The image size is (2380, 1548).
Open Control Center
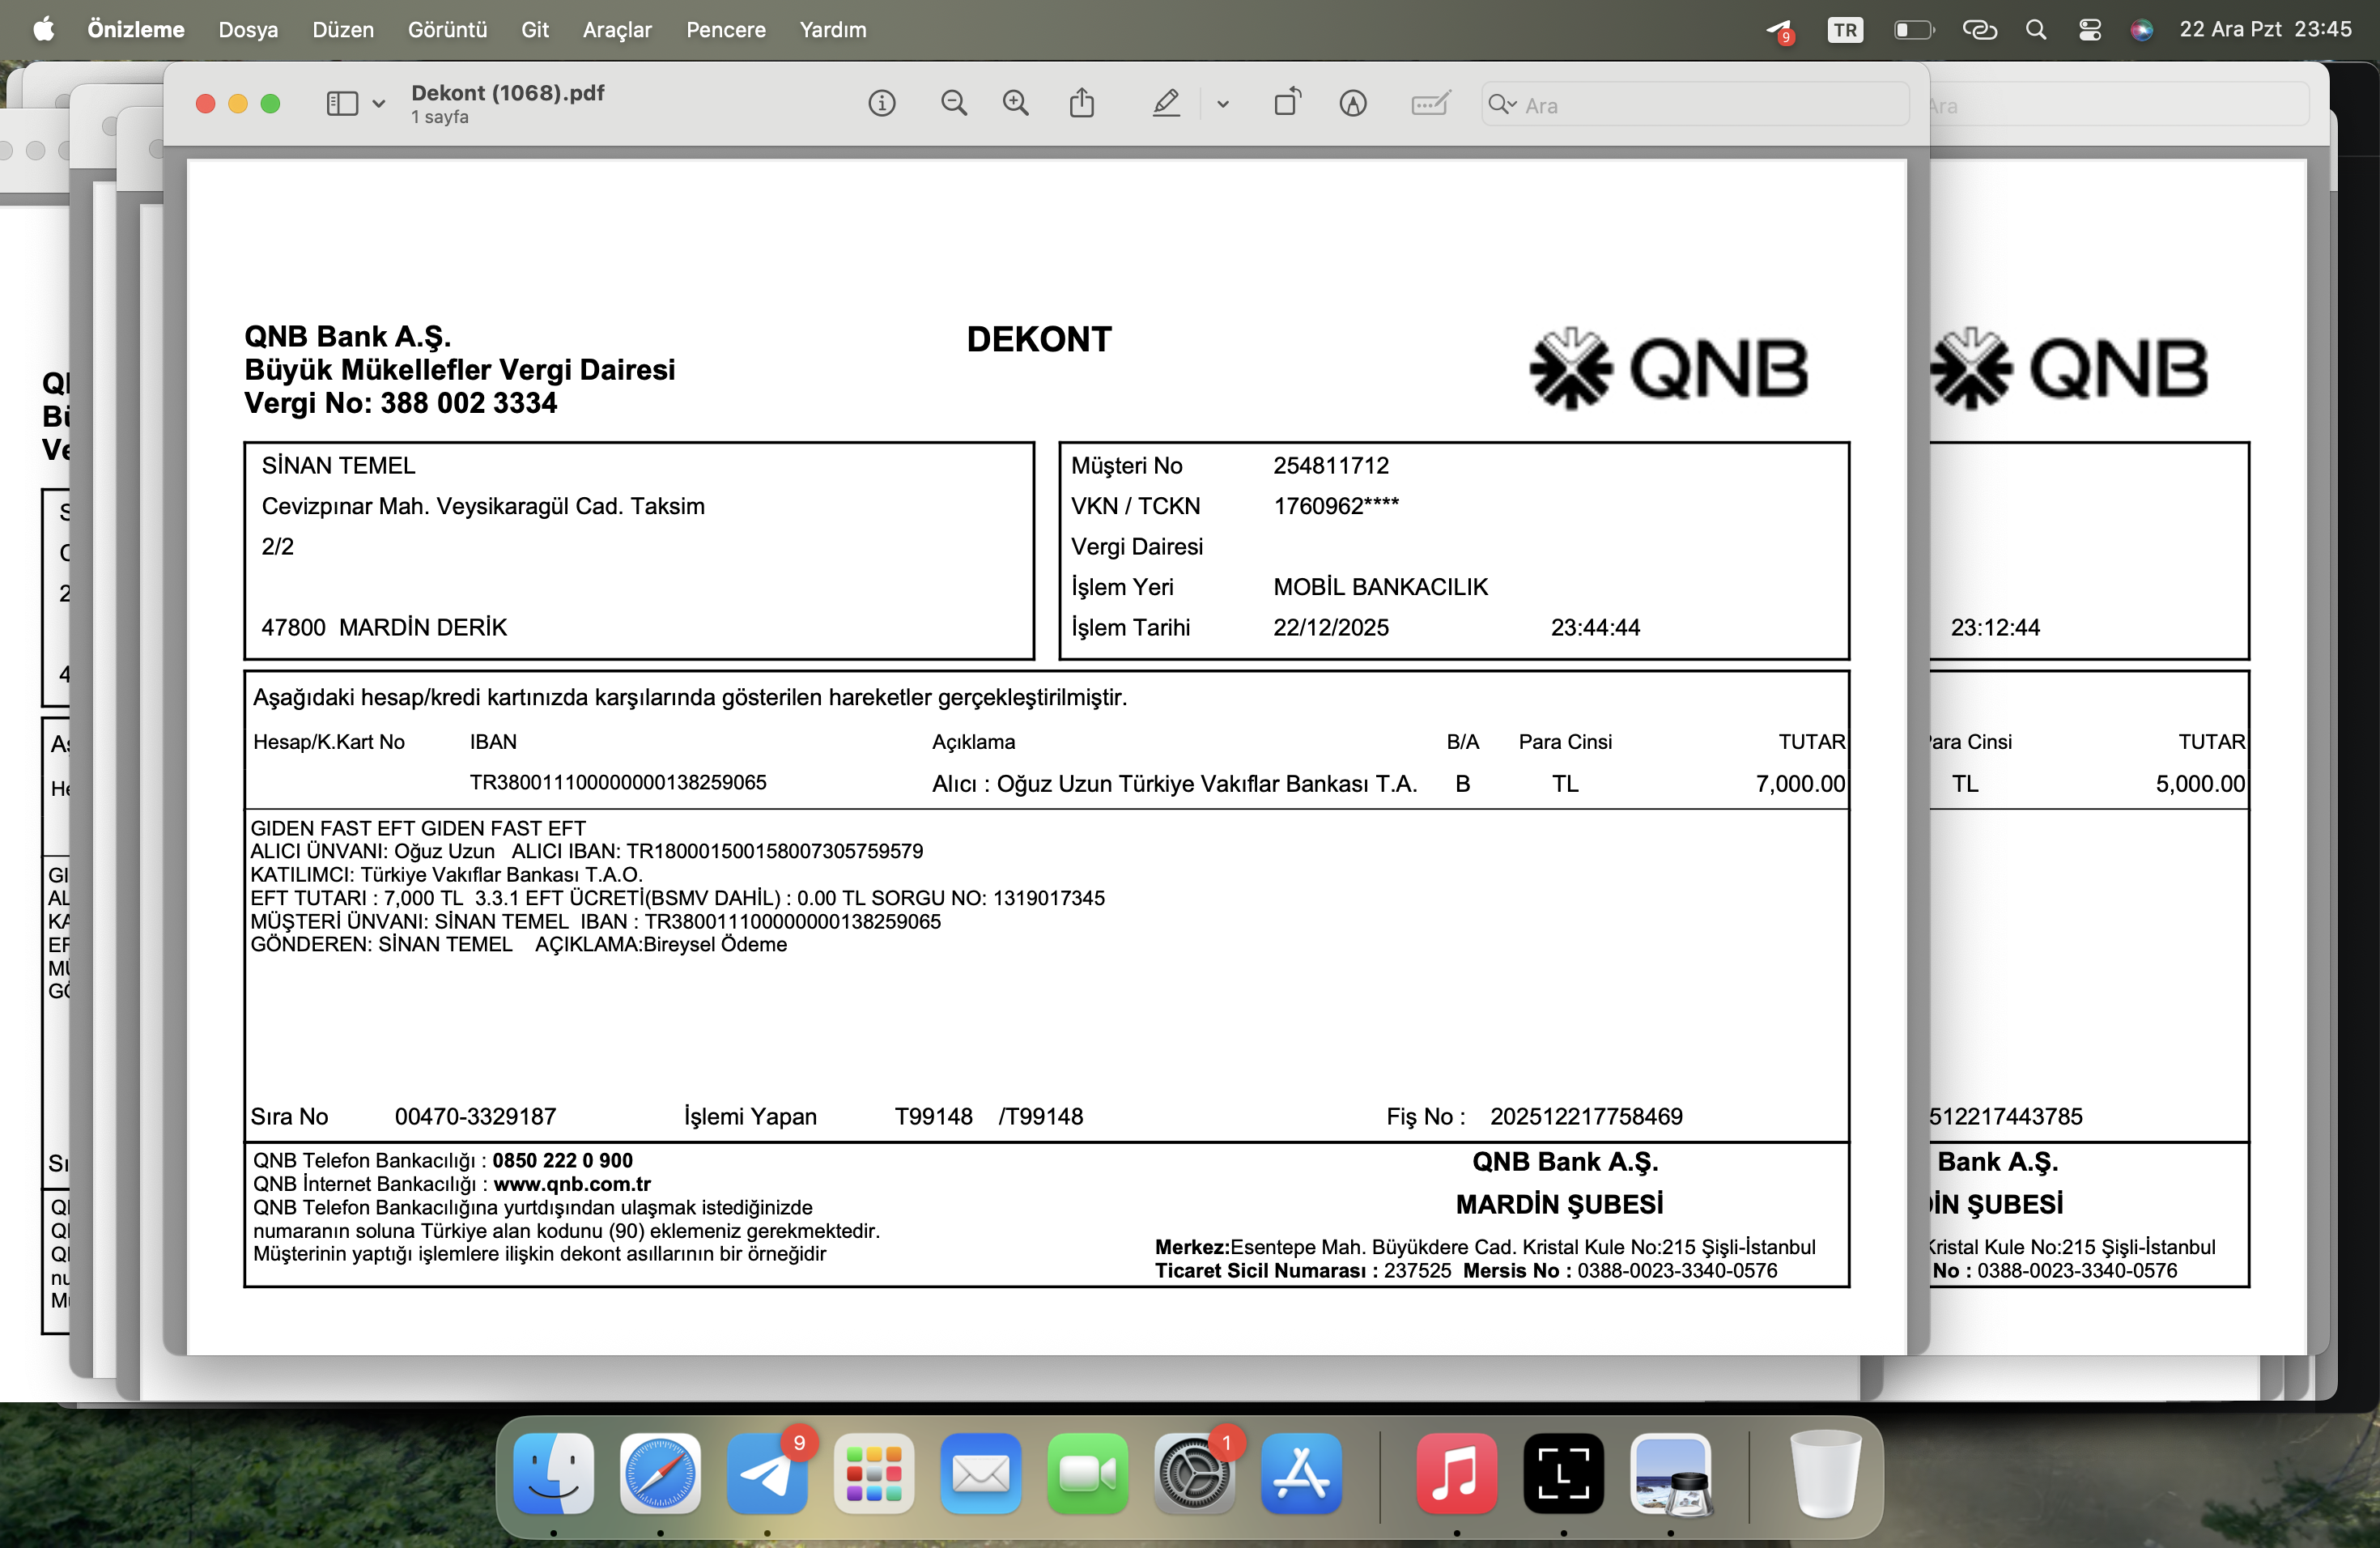[x=2090, y=30]
